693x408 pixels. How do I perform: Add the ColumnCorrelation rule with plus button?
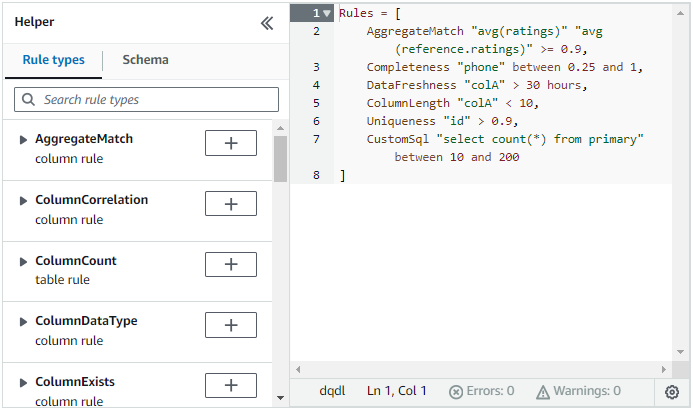click(x=230, y=204)
